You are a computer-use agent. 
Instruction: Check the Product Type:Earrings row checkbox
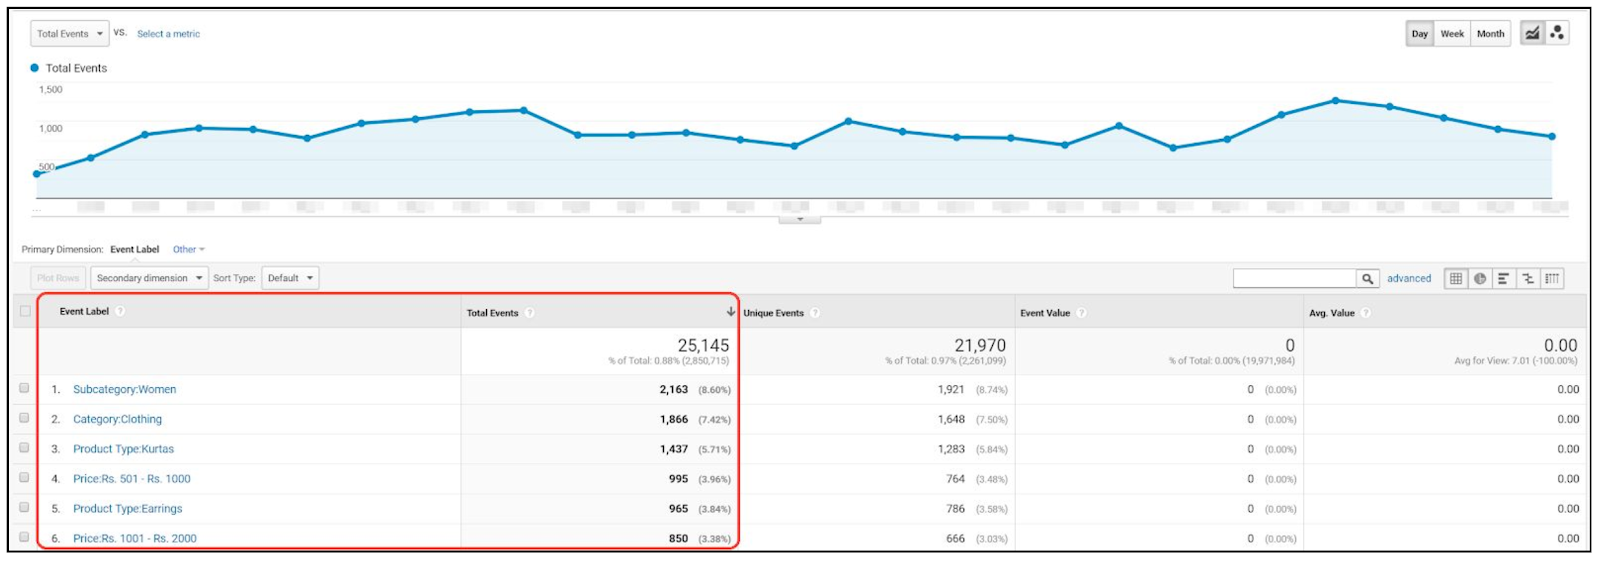pos(24,507)
